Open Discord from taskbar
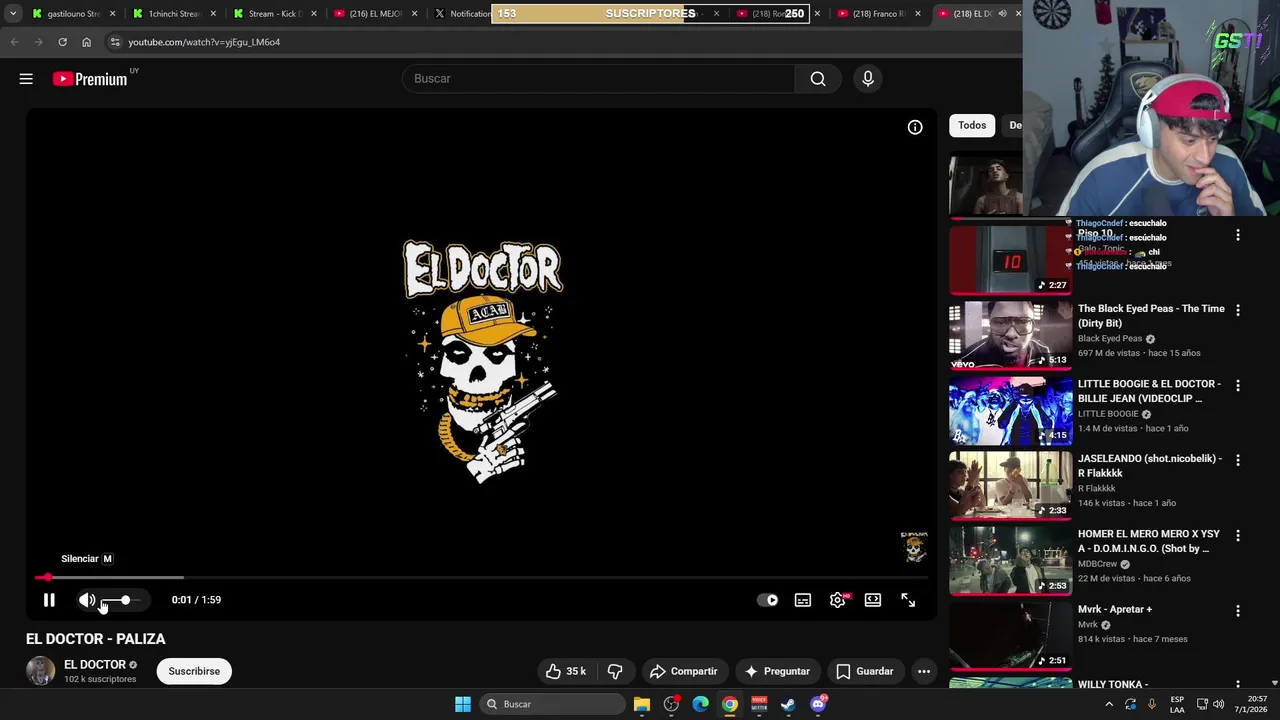1280x720 pixels. (818, 704)
